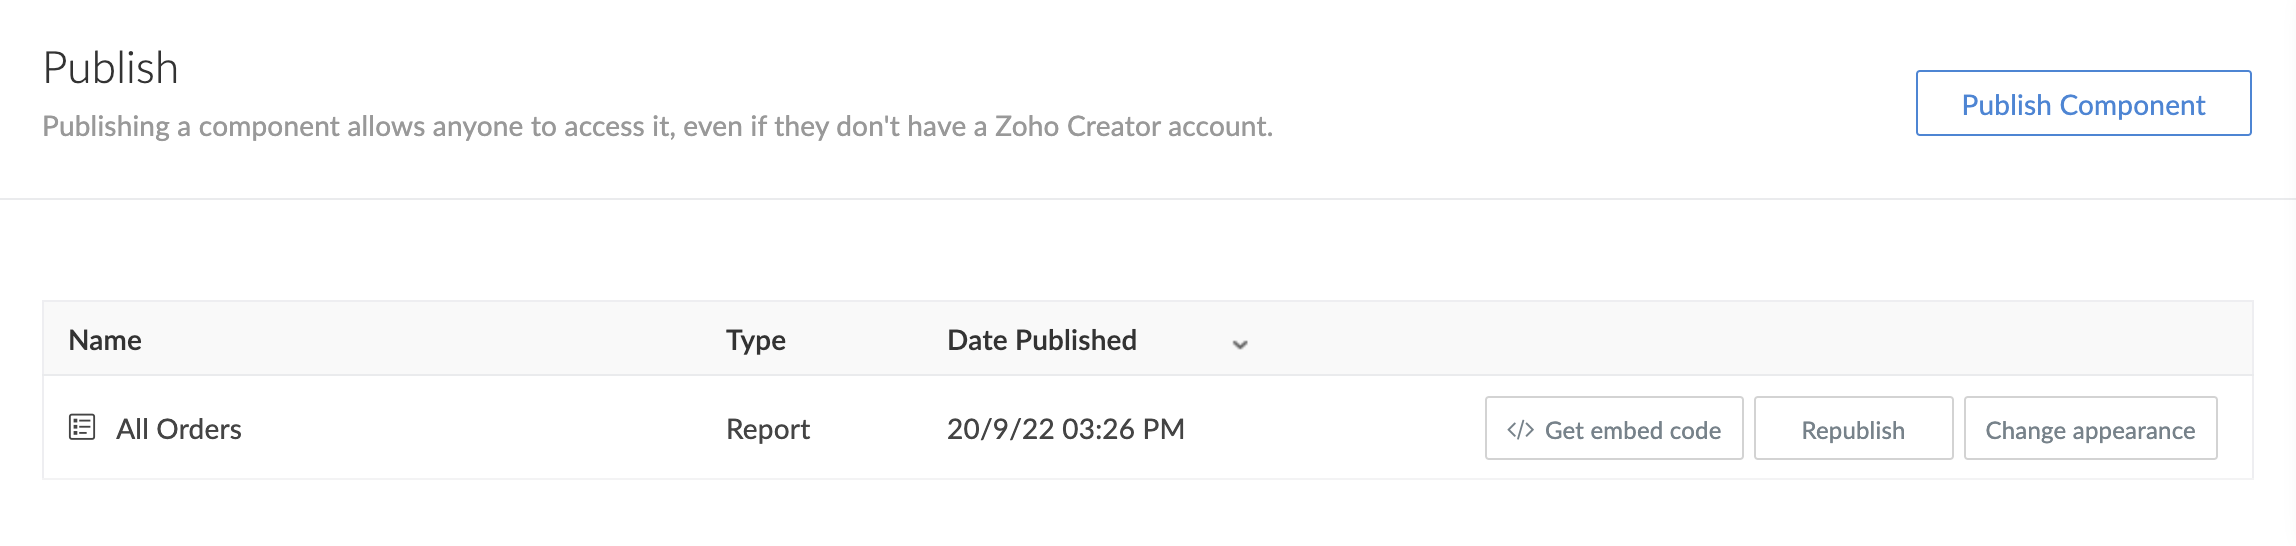This screenshot has width=2296, height=546.
Task: Expand the Date Published sort chevron
Action: tap(1240, 344)
